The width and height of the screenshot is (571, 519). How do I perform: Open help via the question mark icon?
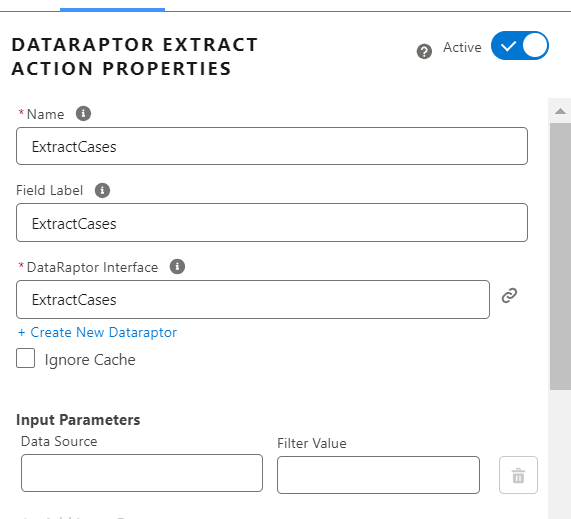[x=424, y=51]
